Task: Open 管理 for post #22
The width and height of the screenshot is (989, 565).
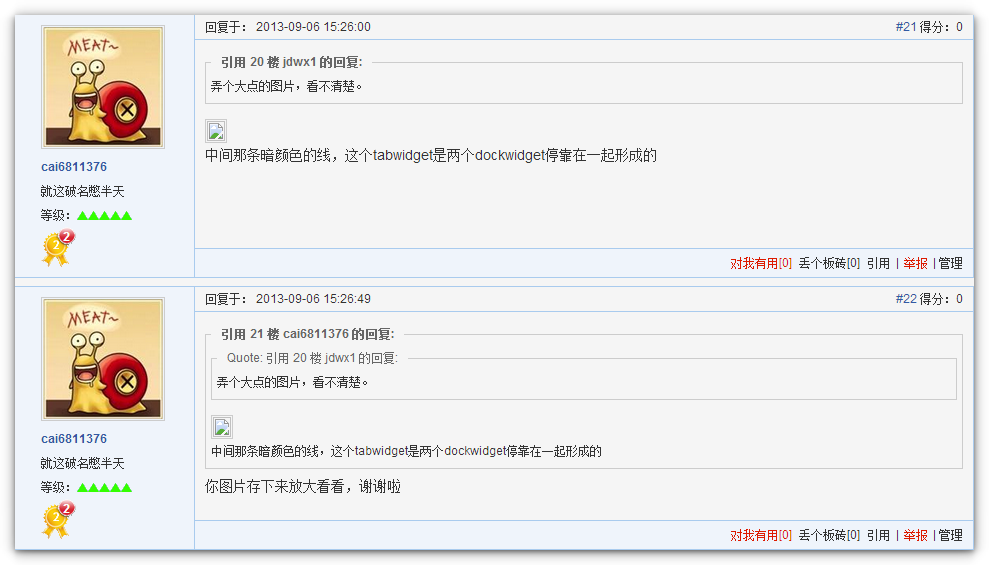Action: click(x=950, y=535)
